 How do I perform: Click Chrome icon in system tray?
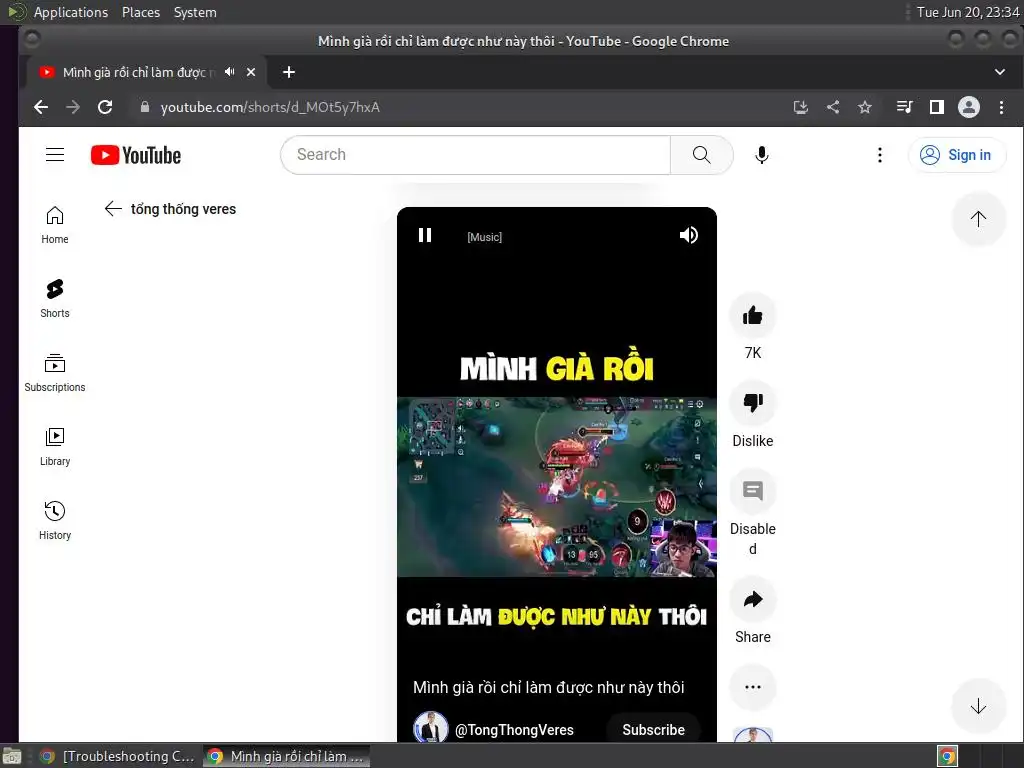click(x=948, y=756)
